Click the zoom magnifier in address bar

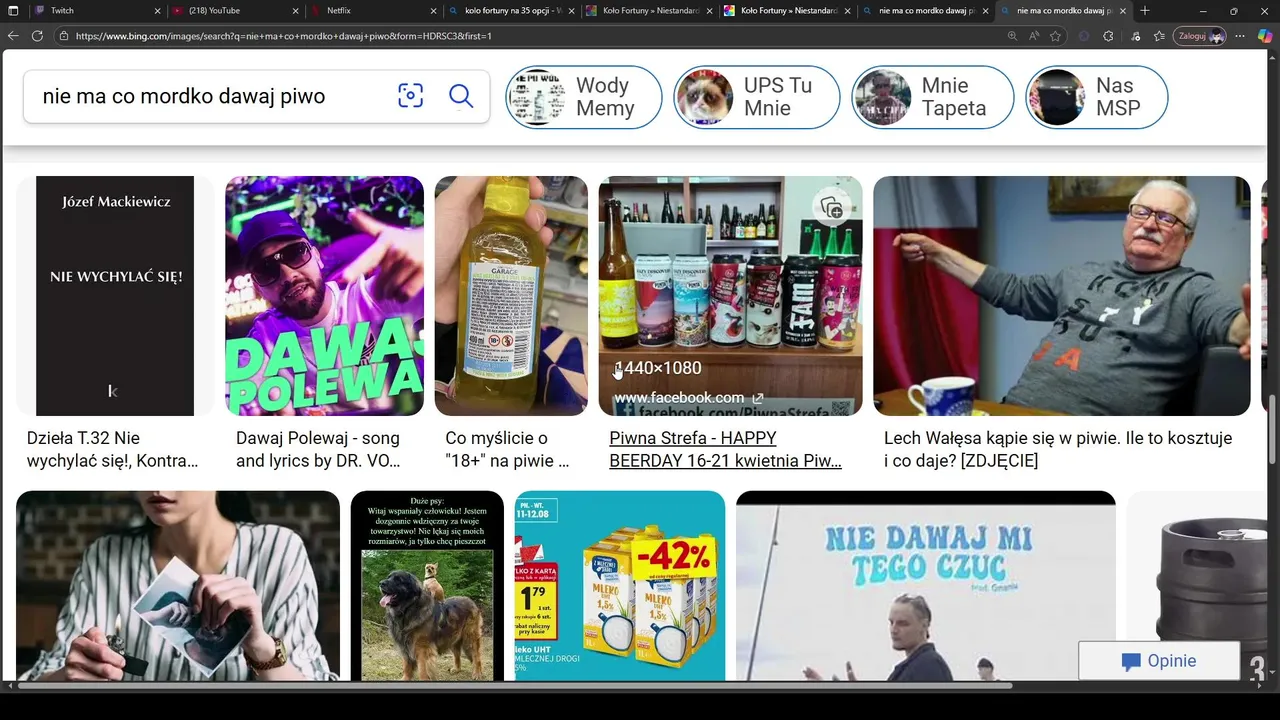click(x=1012, y=36)
